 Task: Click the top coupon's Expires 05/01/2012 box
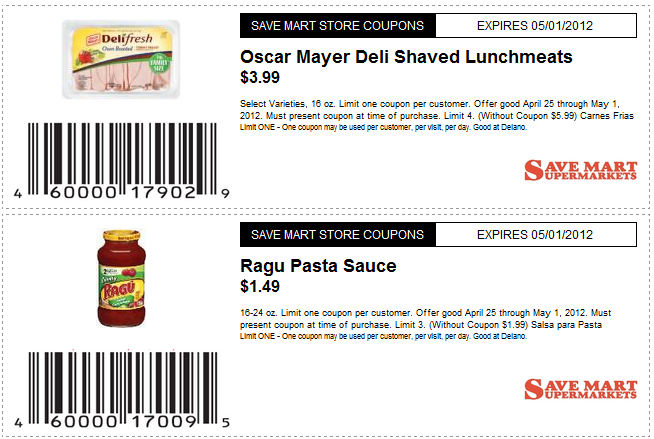(x=536, y=25)
